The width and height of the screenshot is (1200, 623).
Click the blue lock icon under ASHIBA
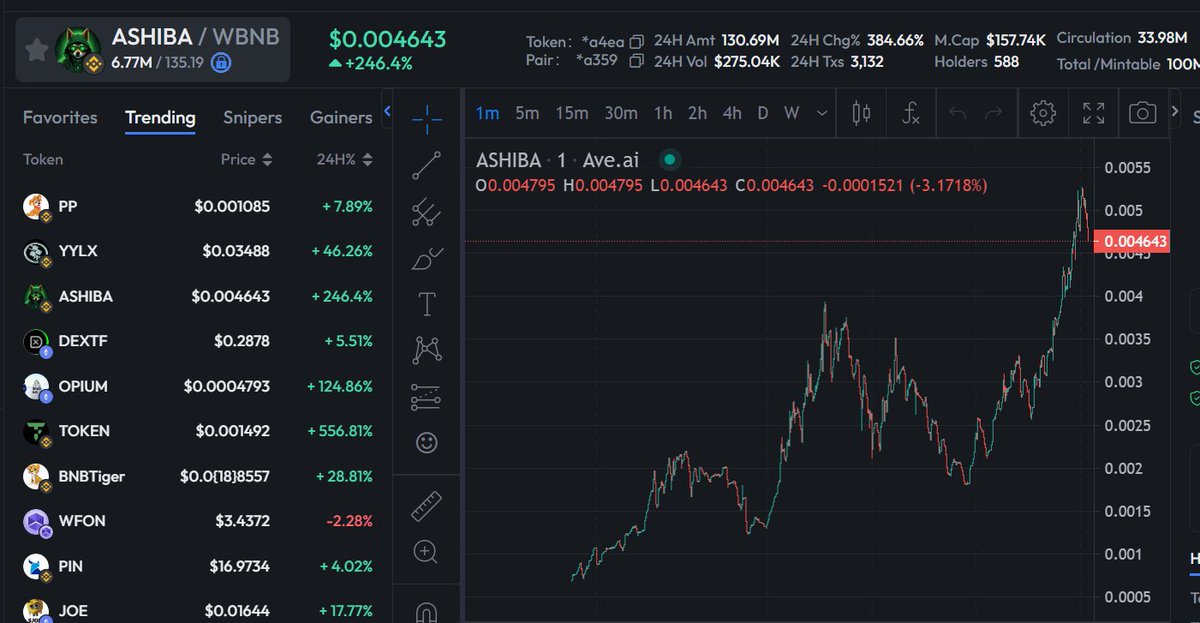pyautogui.click(x=221, y=62)
